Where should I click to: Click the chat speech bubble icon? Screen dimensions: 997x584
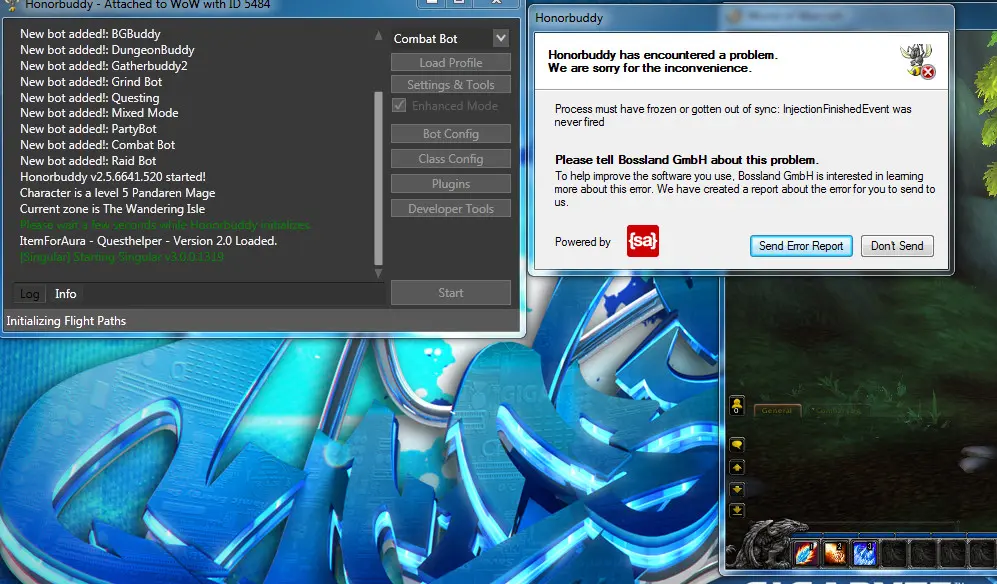point(737,444)
